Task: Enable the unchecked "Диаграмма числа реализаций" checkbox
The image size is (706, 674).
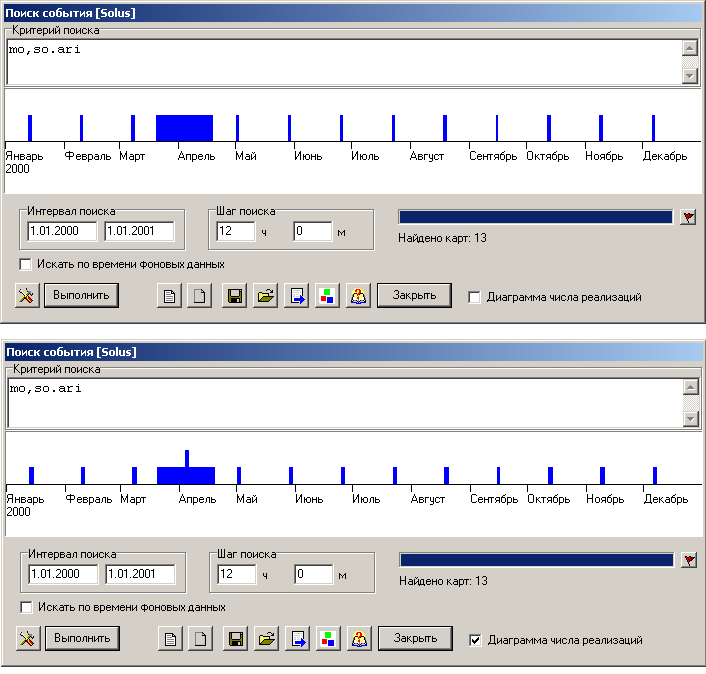Action: click(474, 297)
